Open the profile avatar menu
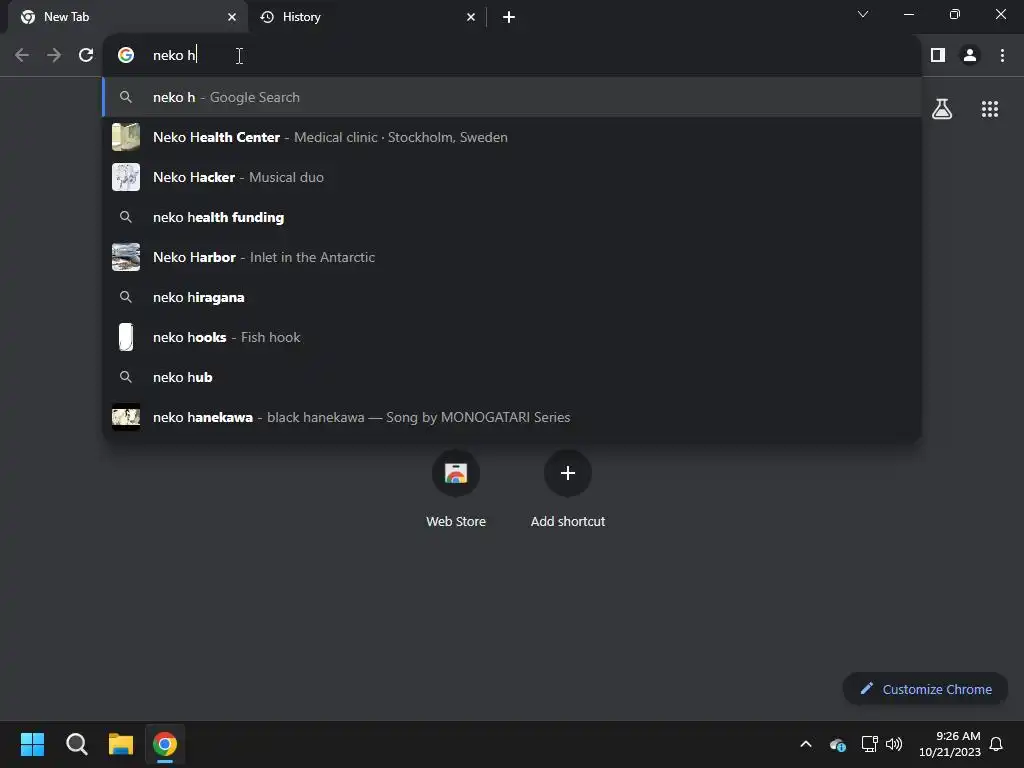 (970, 56)
